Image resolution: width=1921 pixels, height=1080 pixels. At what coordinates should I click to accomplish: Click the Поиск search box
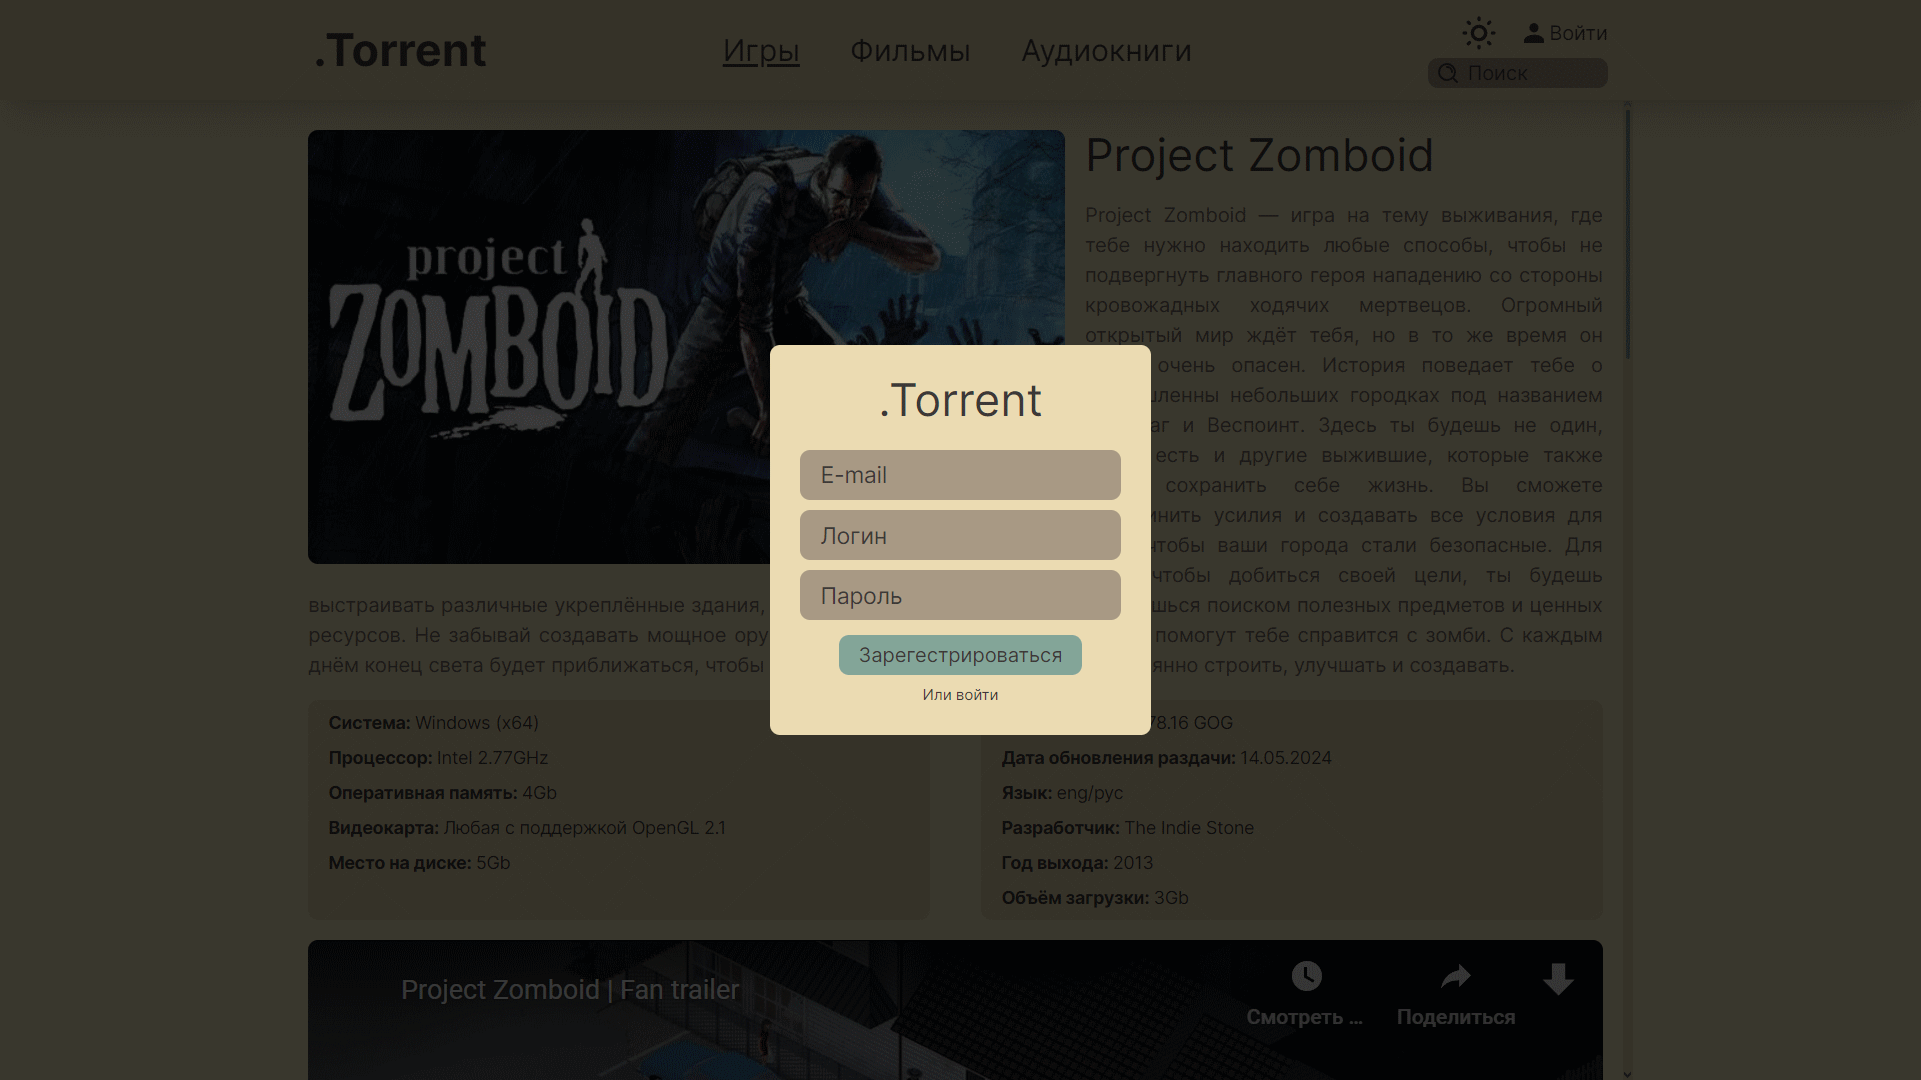(x=1532, y=73)
